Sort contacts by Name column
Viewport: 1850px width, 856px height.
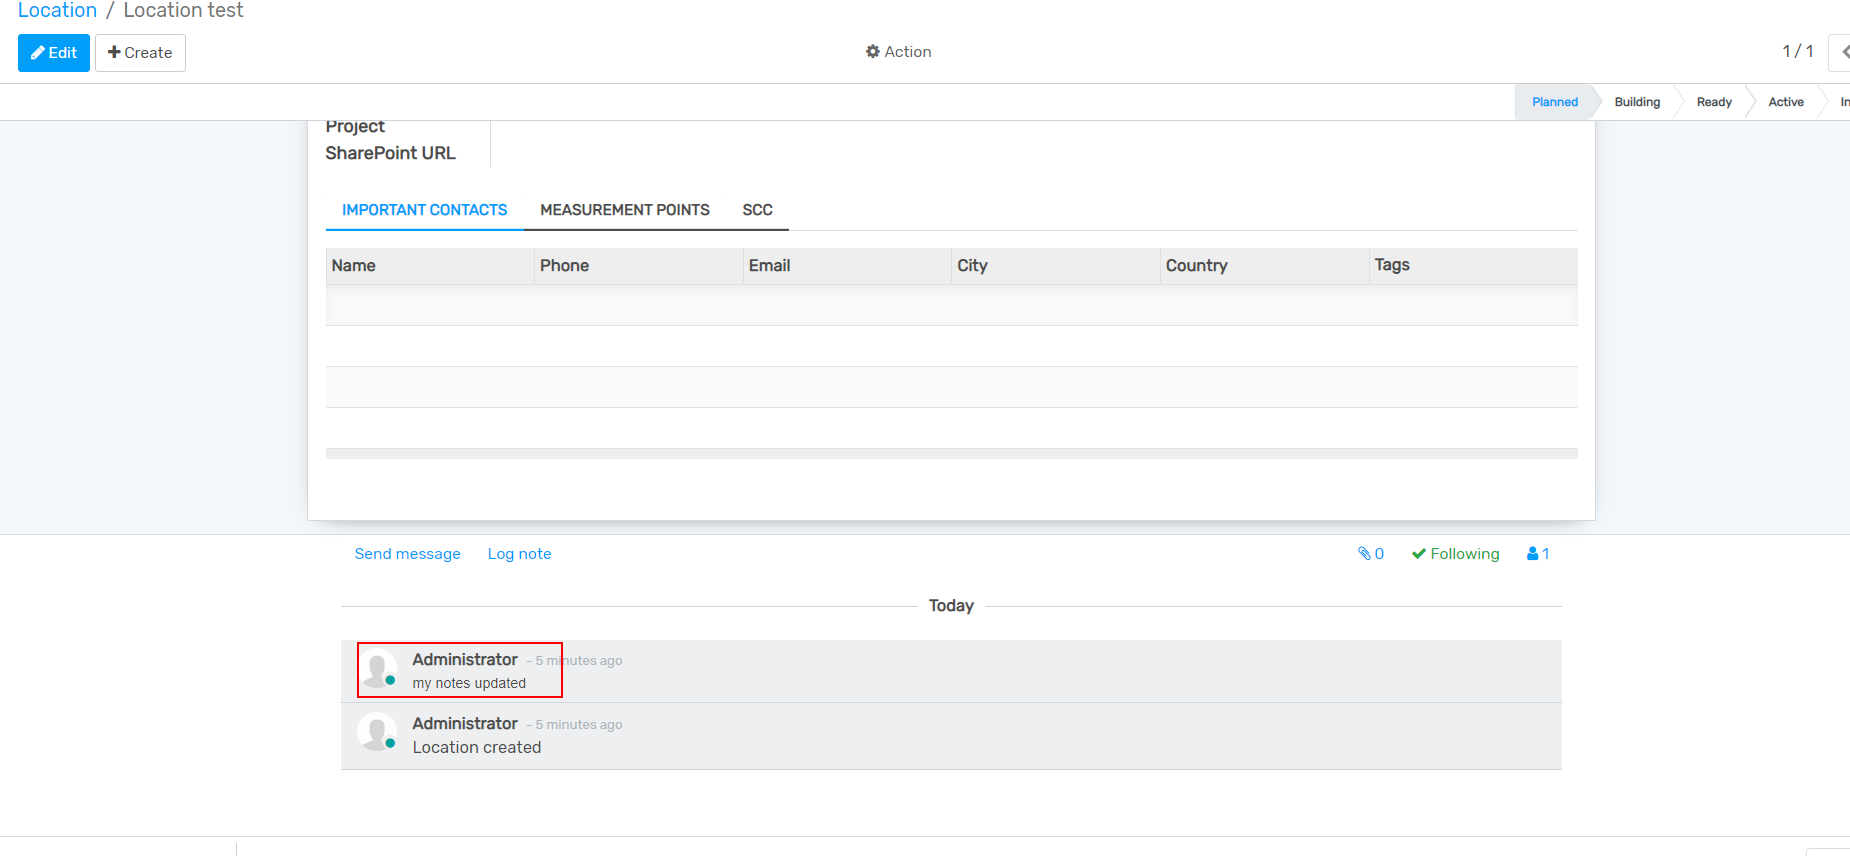354,266
